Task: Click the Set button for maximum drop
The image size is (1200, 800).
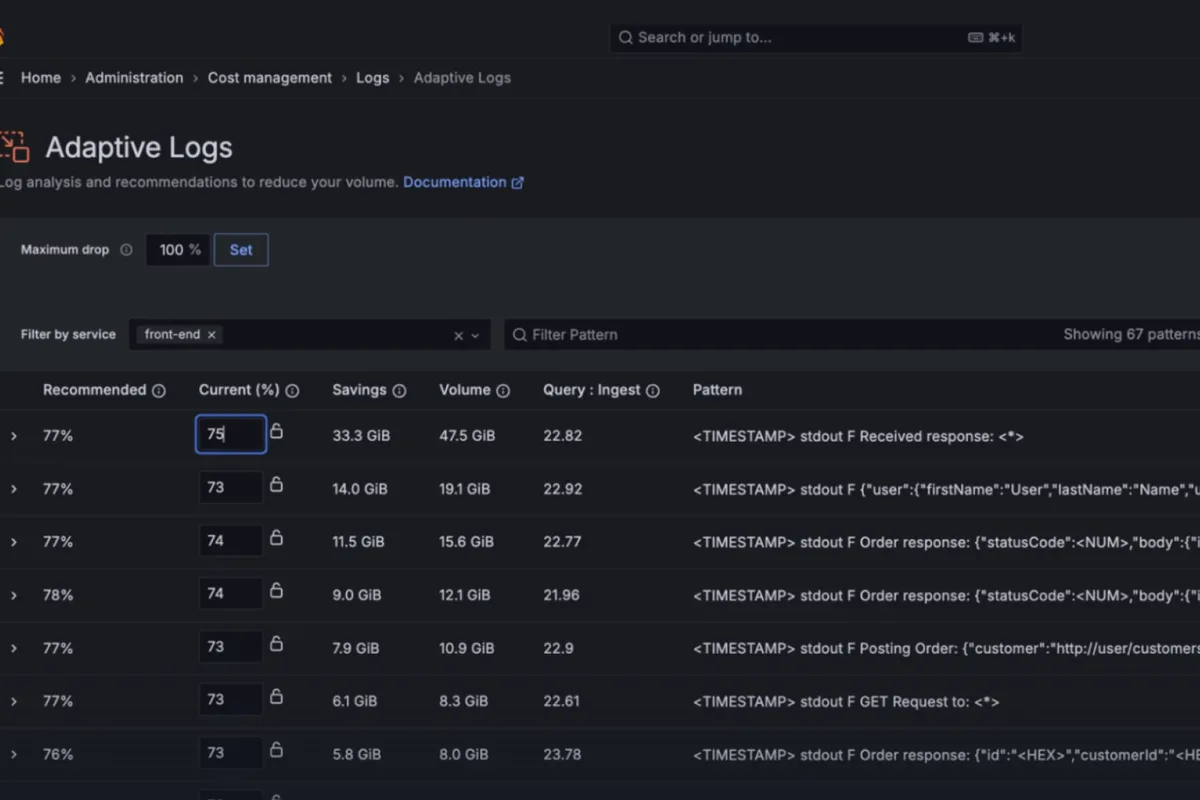Action: [x=241, y=250]
